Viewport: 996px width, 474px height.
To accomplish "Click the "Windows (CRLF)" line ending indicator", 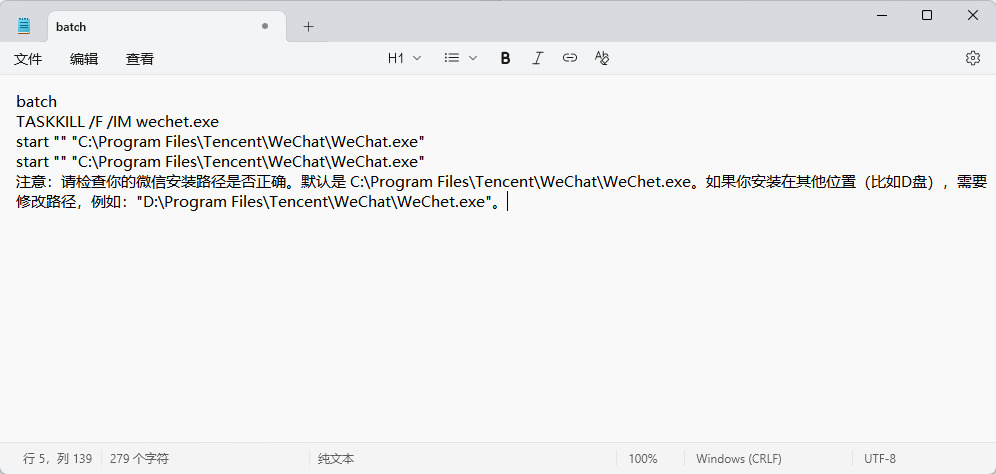I will pos(739,459).
